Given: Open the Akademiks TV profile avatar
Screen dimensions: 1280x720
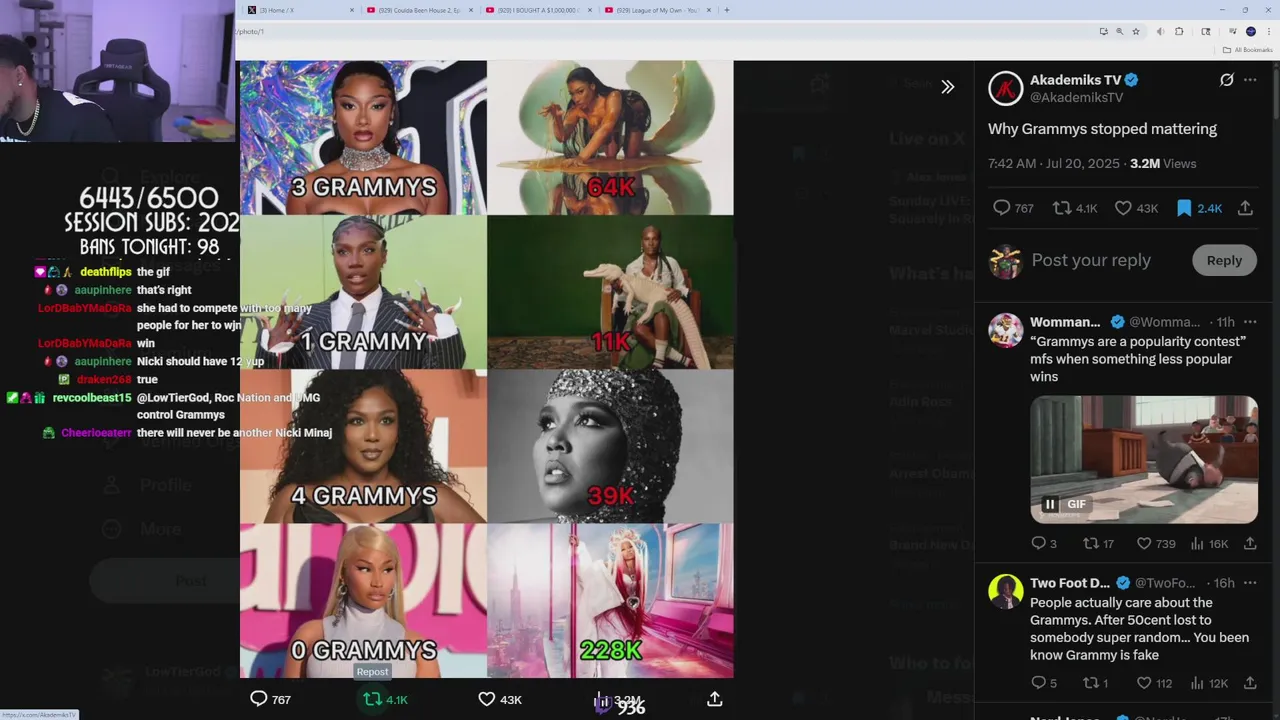Looking at the screenshot, I should pos(1005,88).
